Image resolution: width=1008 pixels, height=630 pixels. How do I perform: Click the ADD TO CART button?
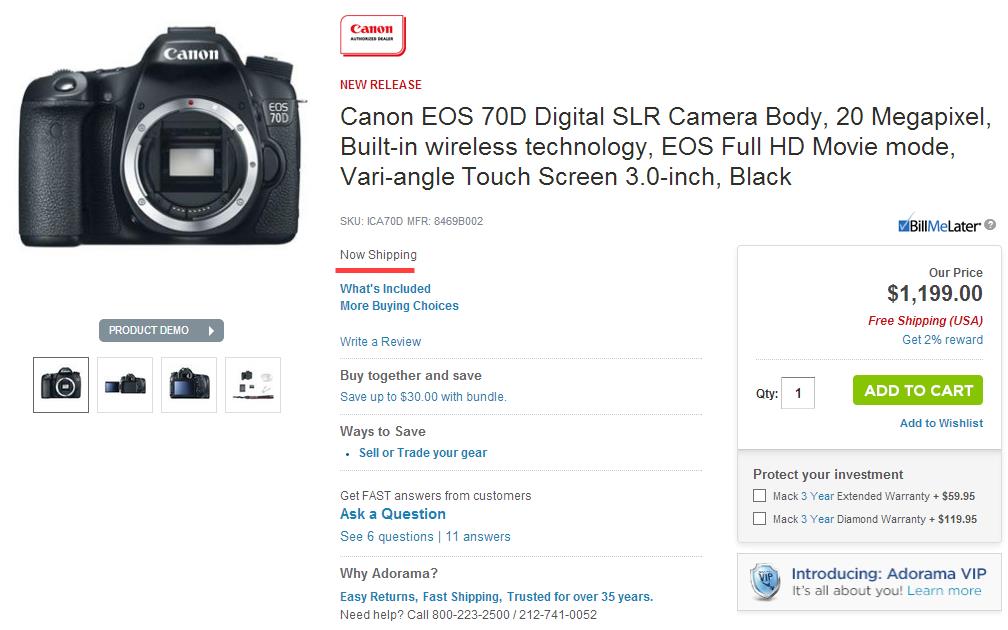pyautogui.click(x=917, y=390)
